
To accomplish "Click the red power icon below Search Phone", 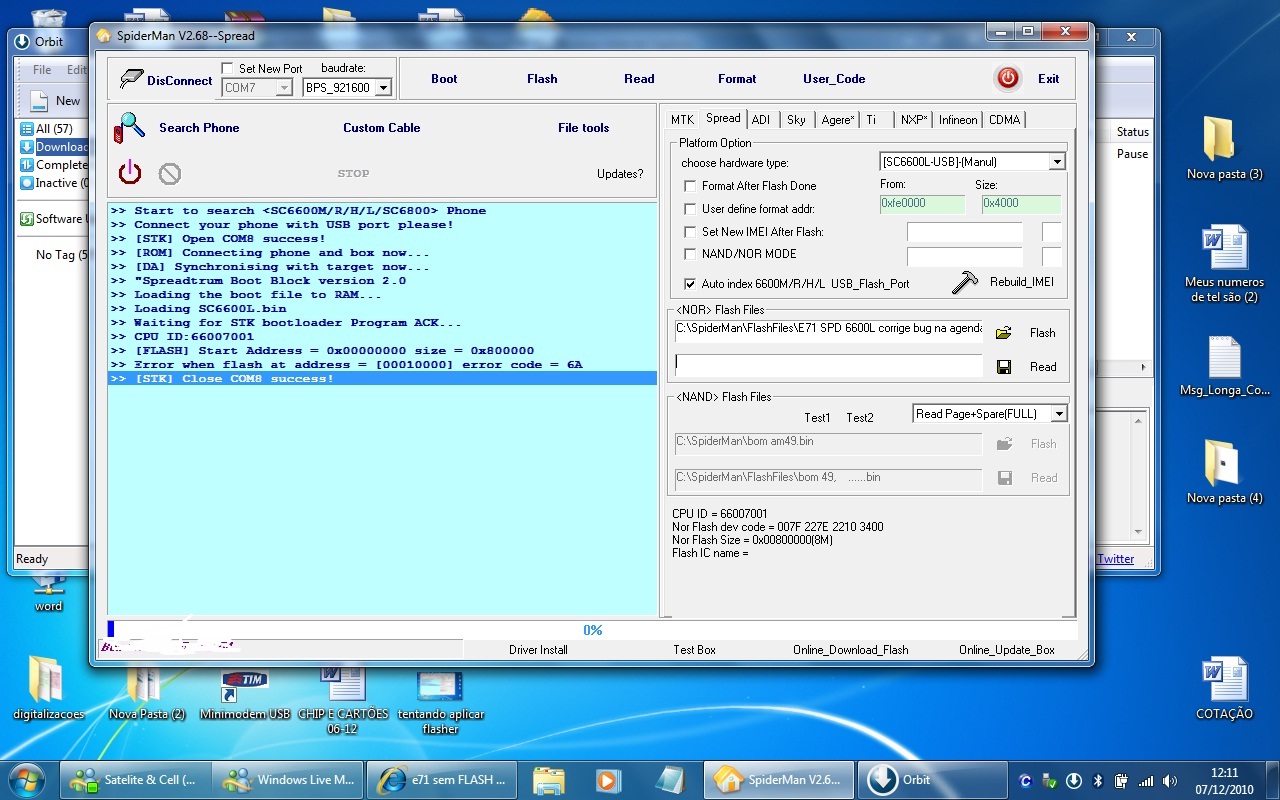I will coord(130,173).
